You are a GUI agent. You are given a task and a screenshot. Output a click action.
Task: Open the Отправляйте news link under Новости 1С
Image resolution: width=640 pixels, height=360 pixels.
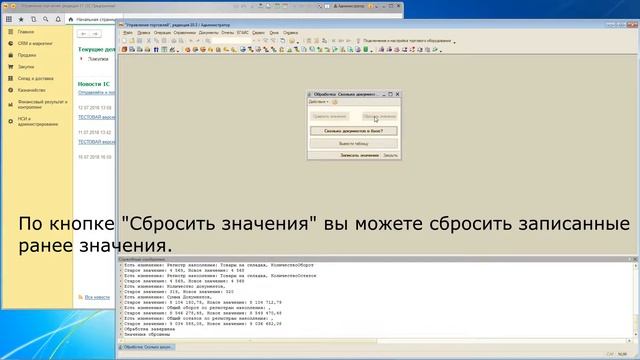(96, 93)
